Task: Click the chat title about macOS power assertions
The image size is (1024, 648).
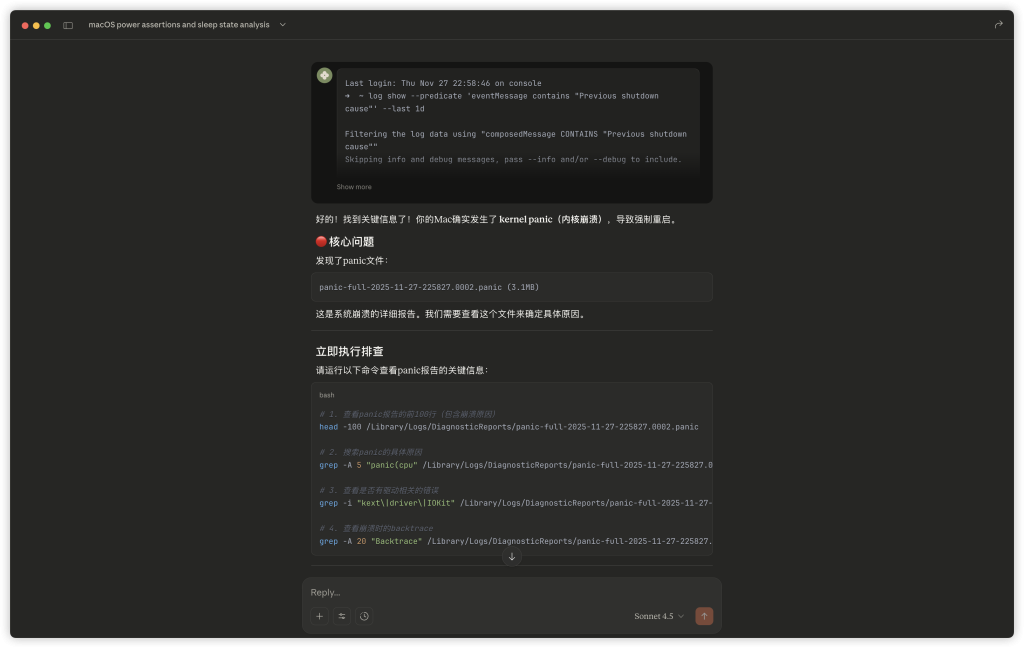Action: click(x=178, y=25)
